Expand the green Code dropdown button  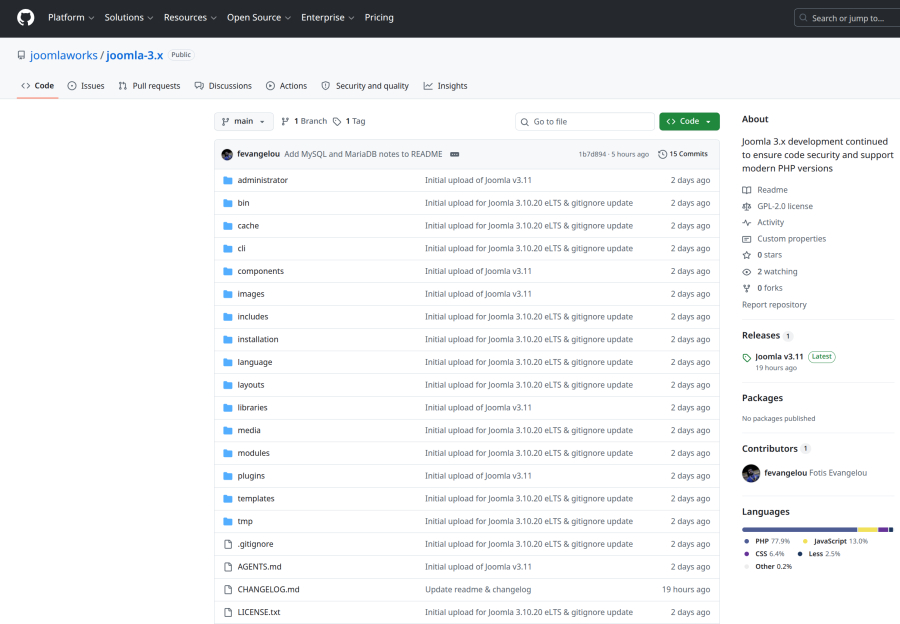pos(689,121)
